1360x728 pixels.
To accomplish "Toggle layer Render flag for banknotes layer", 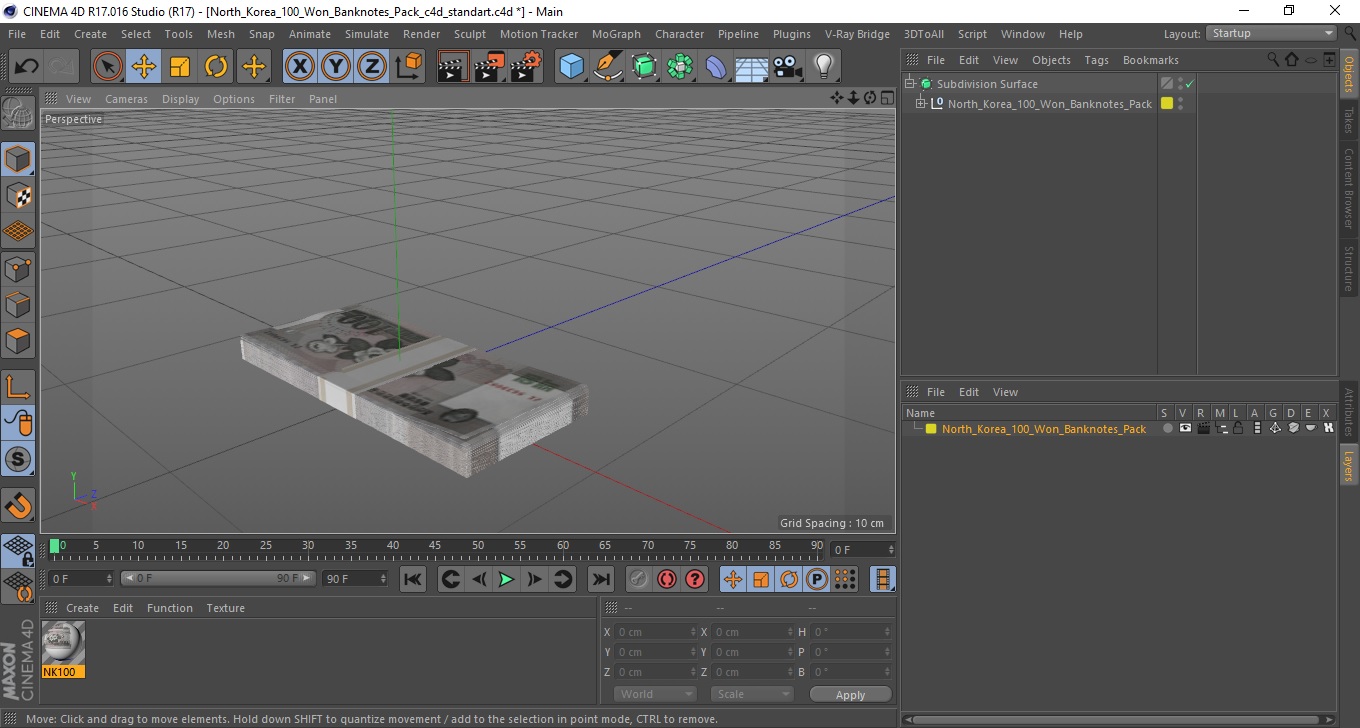I will click(x=1203, y=428).
